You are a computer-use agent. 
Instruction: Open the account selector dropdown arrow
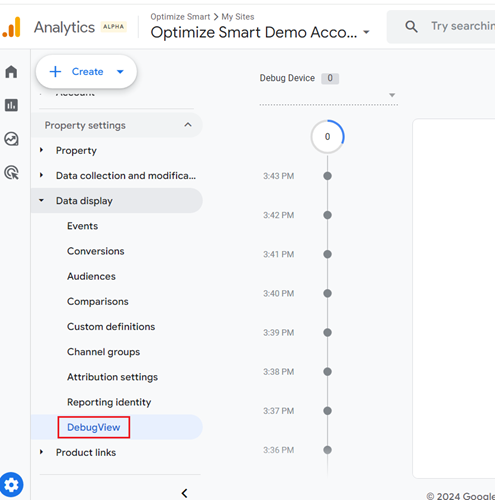click(x=366, y=32)
